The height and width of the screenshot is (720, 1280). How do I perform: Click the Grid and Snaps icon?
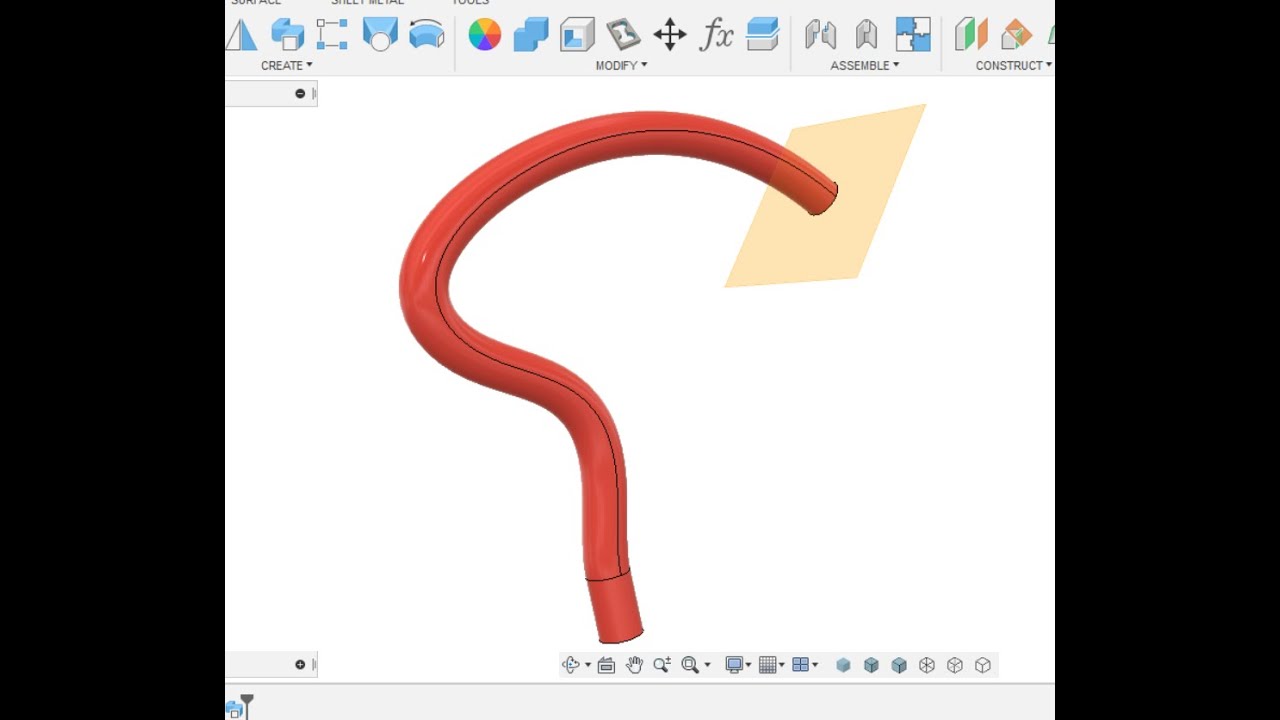point(768,665)
